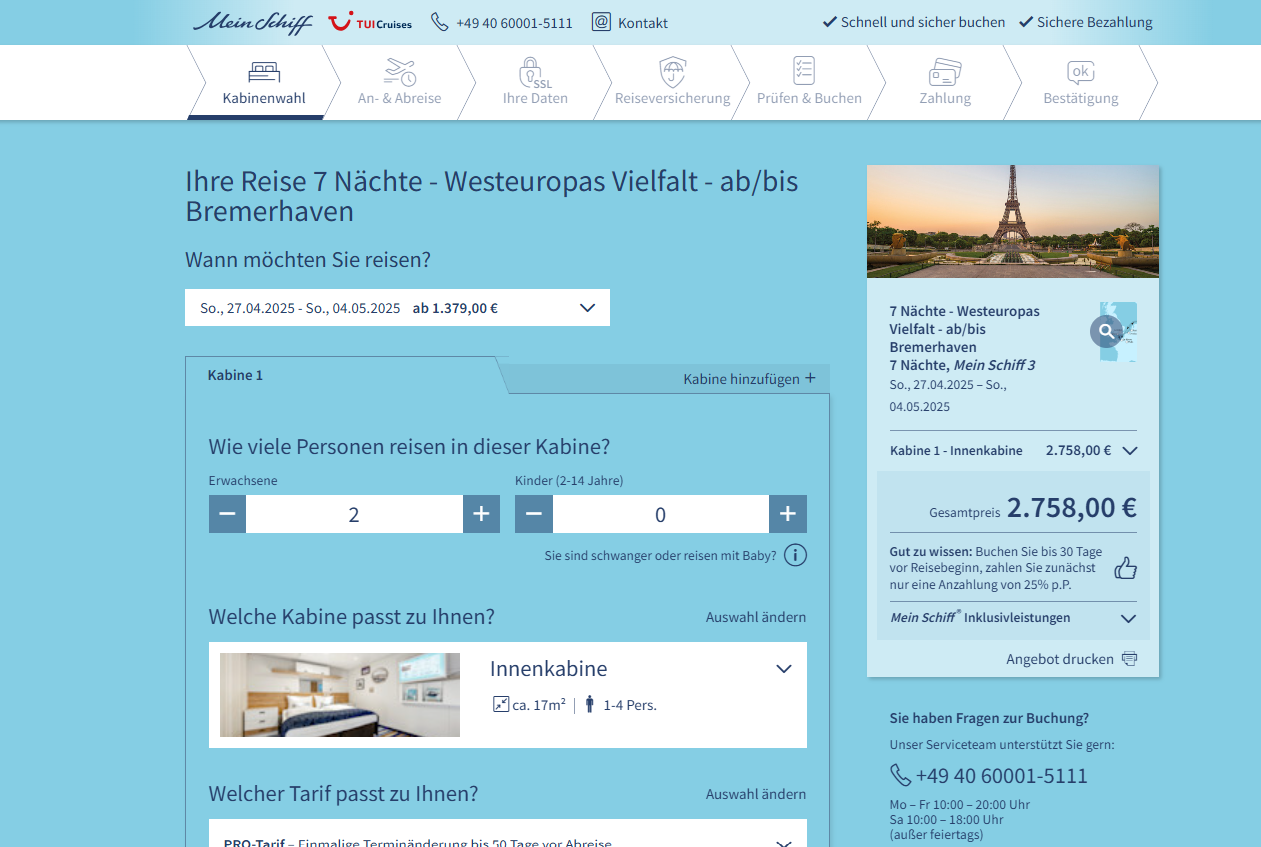The width and height of the screenshot is (1261, 847).
Task: Switch to the Kabine 1 tab
Action: (235, 374)
